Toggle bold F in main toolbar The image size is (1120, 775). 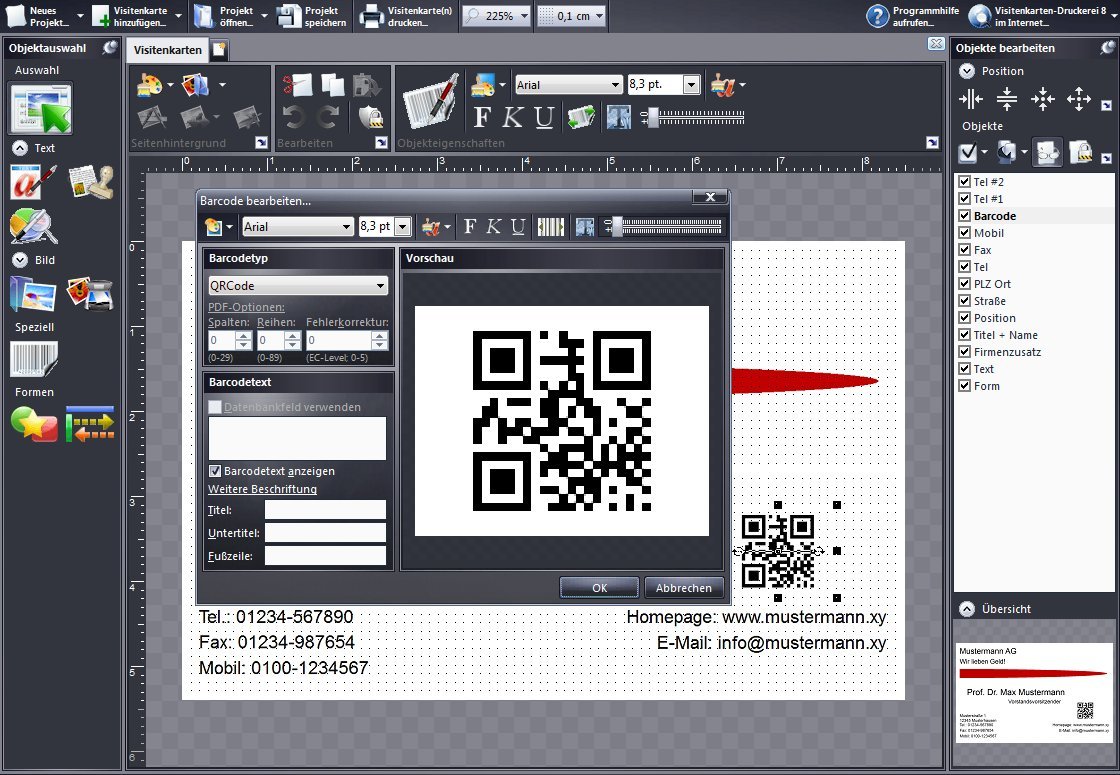tap(482, 116)
